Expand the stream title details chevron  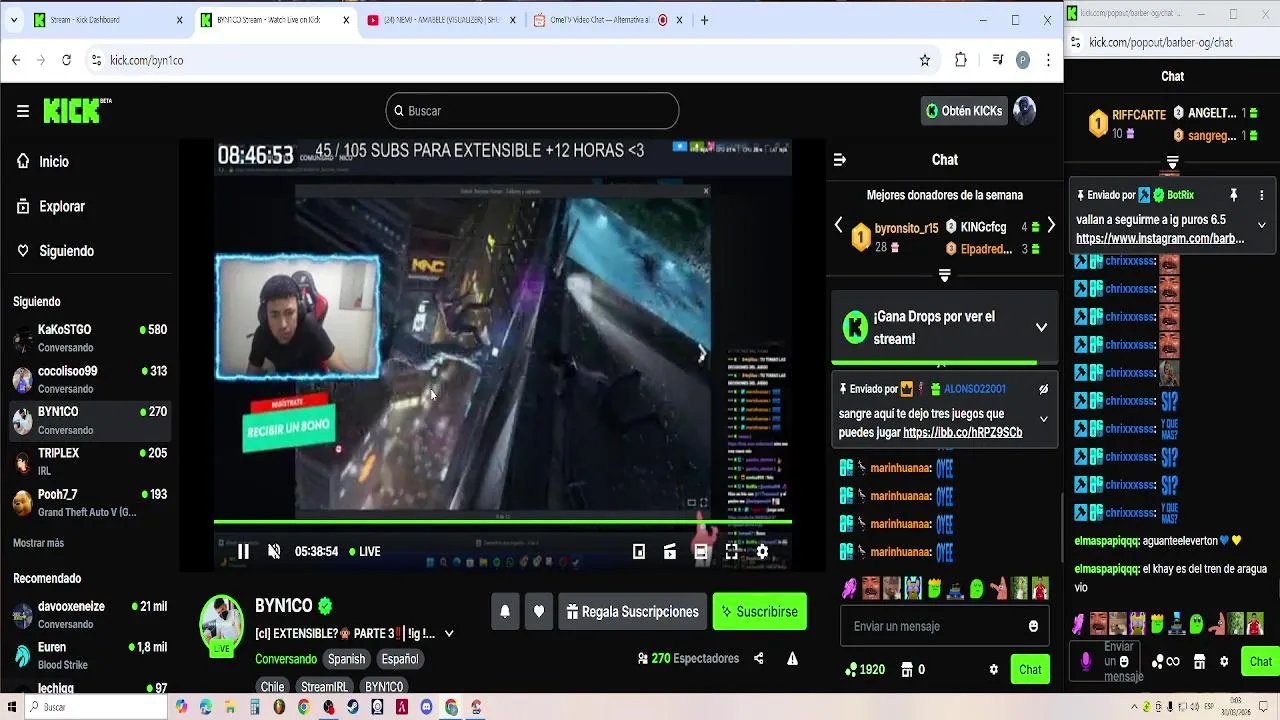(x=449, y=634)
